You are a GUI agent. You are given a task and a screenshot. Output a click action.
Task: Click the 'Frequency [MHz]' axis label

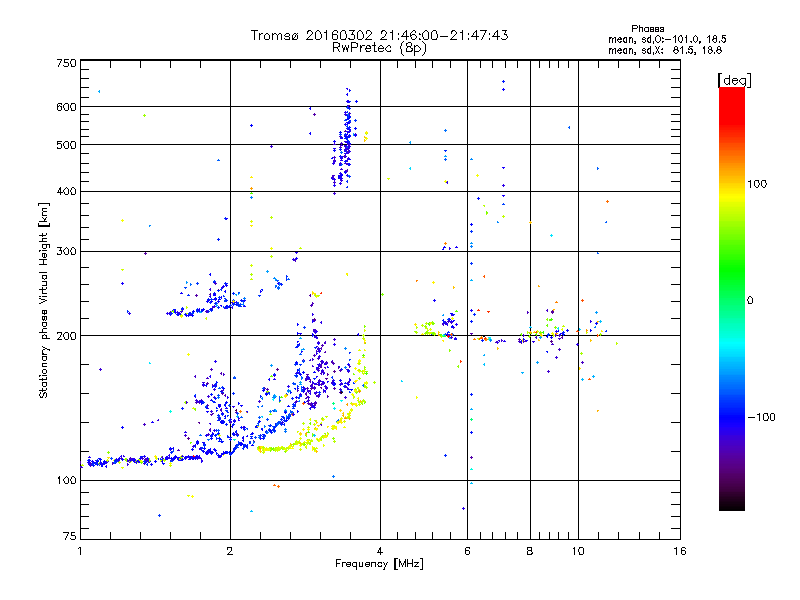pos(379,564)
